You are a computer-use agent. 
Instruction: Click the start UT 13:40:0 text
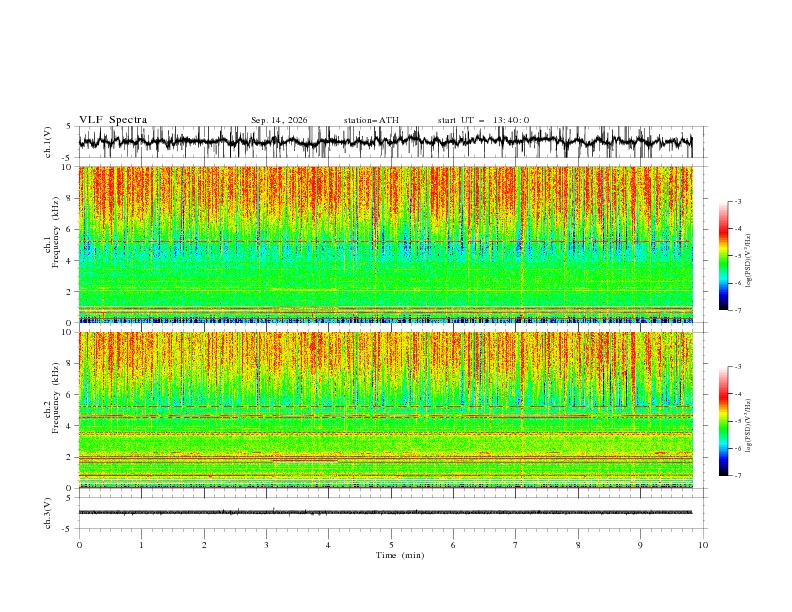tap(483, 120)
